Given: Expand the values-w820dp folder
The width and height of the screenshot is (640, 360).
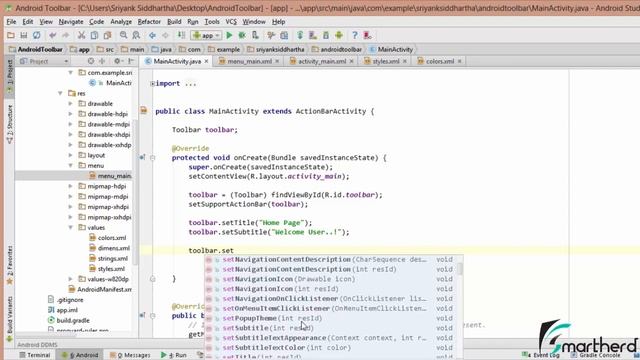Looking at the screenshot, I should (71, 279).
